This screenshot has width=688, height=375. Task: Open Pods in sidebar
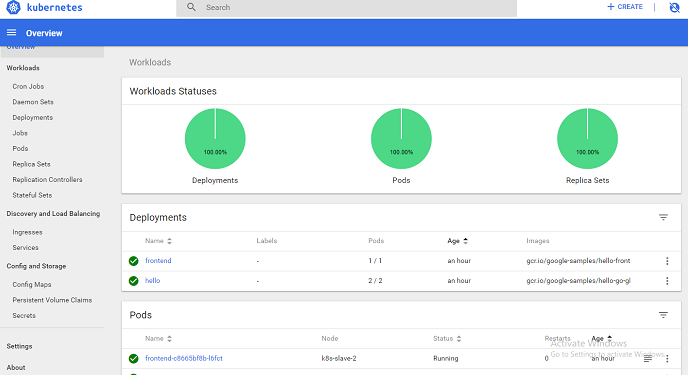[x=20, y=148]
